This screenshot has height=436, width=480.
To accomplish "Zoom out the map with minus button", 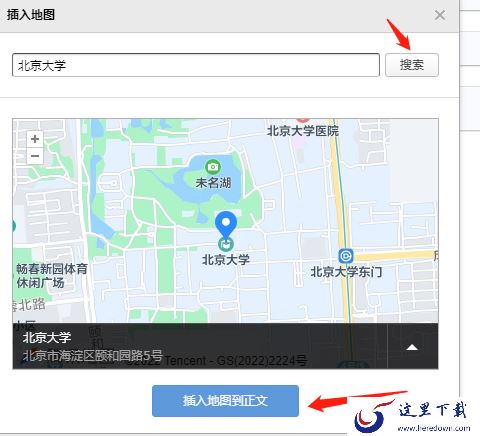I will (x=35, y=156).
